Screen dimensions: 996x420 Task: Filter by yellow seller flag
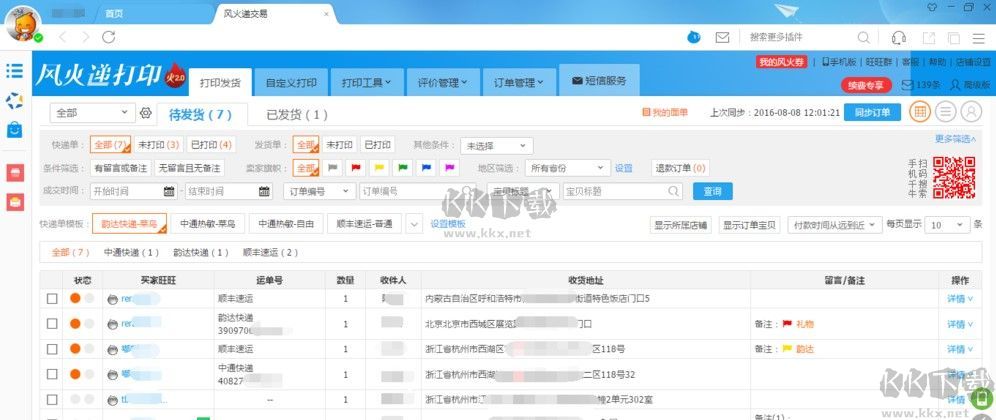click(380, 168)
